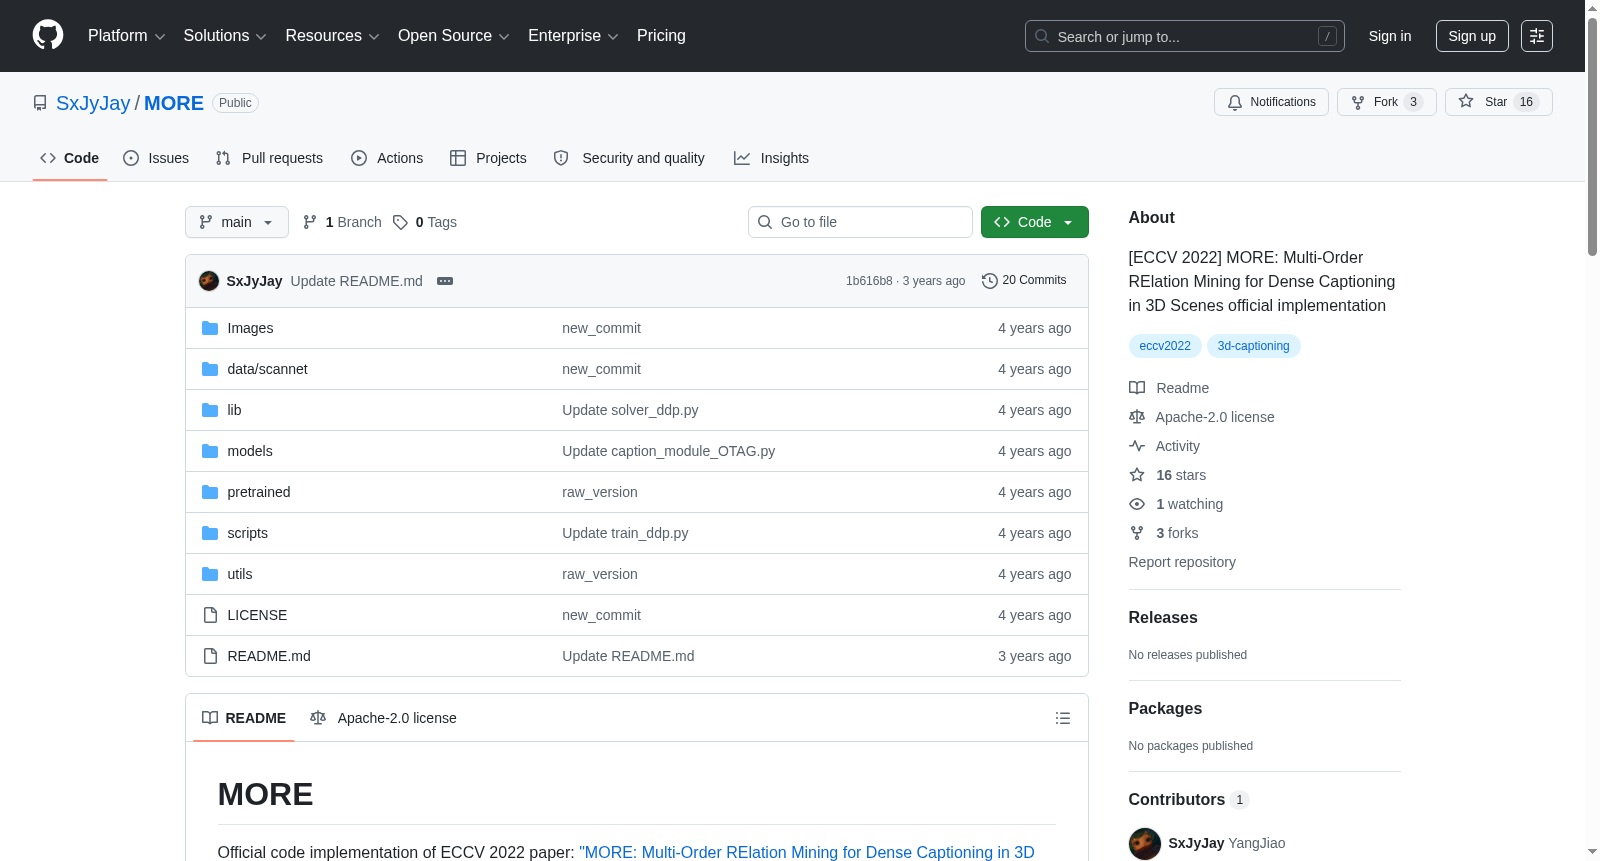Click the Sign up button

1472,36
